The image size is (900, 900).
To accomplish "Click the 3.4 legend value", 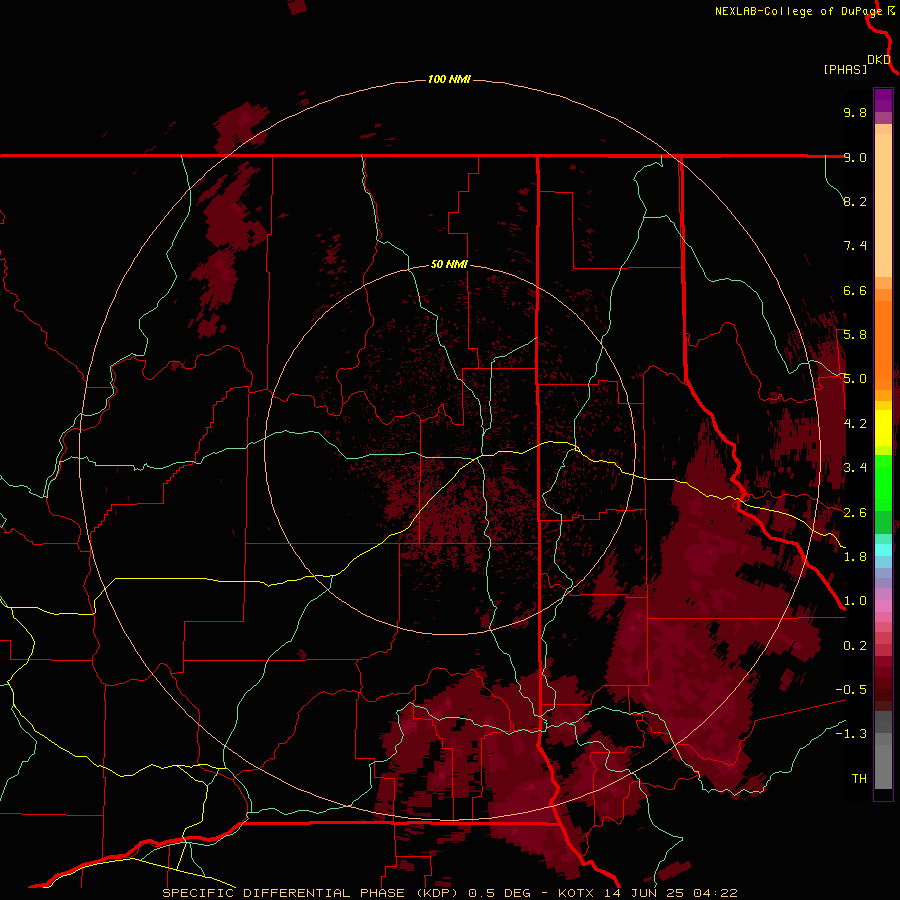I will (x=855, y=468).
